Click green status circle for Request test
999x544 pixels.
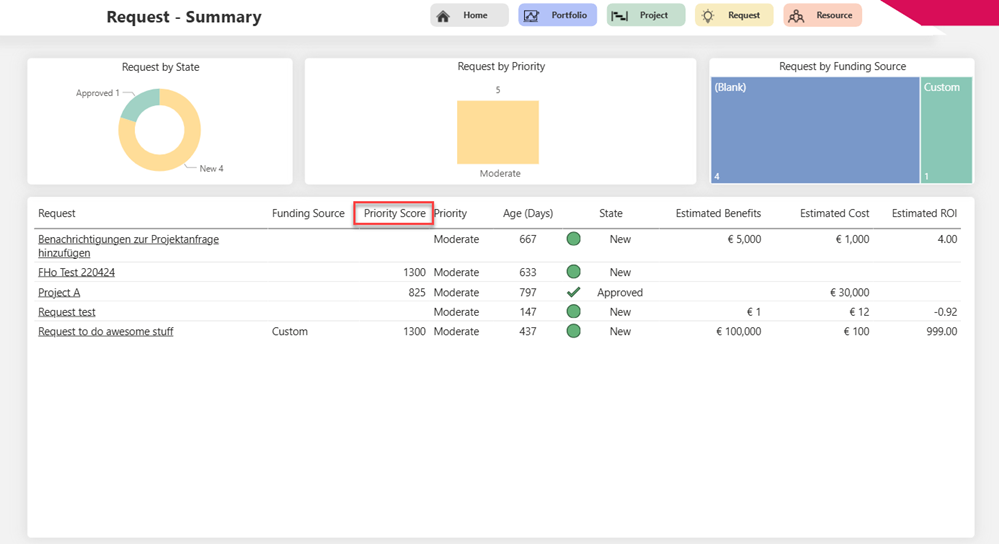click(x=573, y=312)
